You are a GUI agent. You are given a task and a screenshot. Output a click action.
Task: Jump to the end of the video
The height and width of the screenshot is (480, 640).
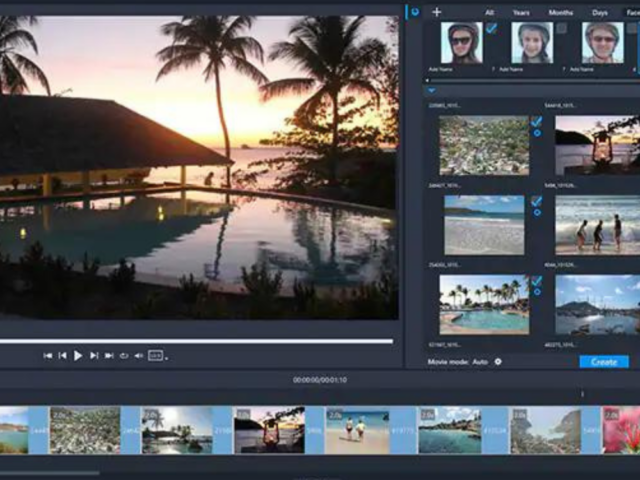pos(109,355)
